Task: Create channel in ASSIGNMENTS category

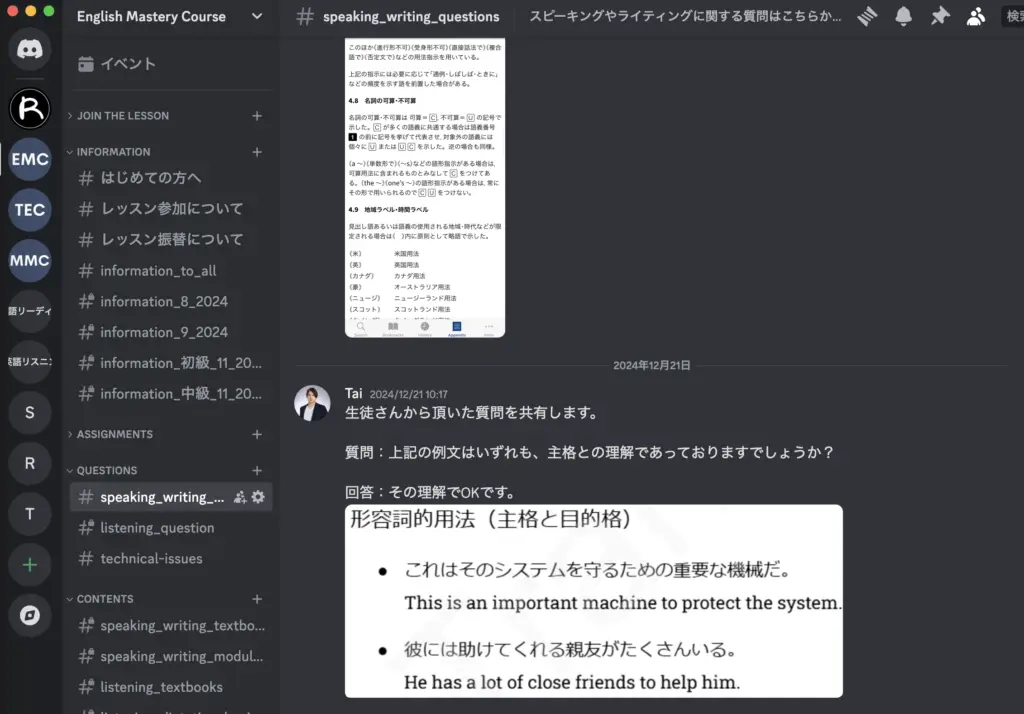Action: click(257, 434)
